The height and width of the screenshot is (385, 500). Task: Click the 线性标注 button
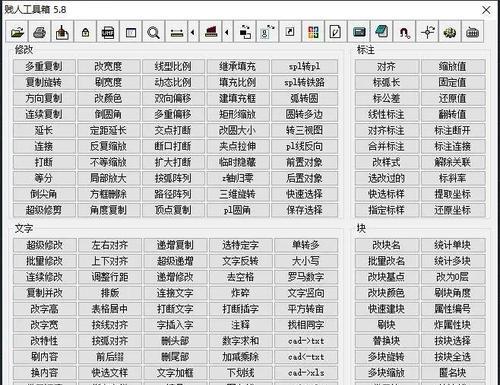pyautogui.click(x=387, y=114)
